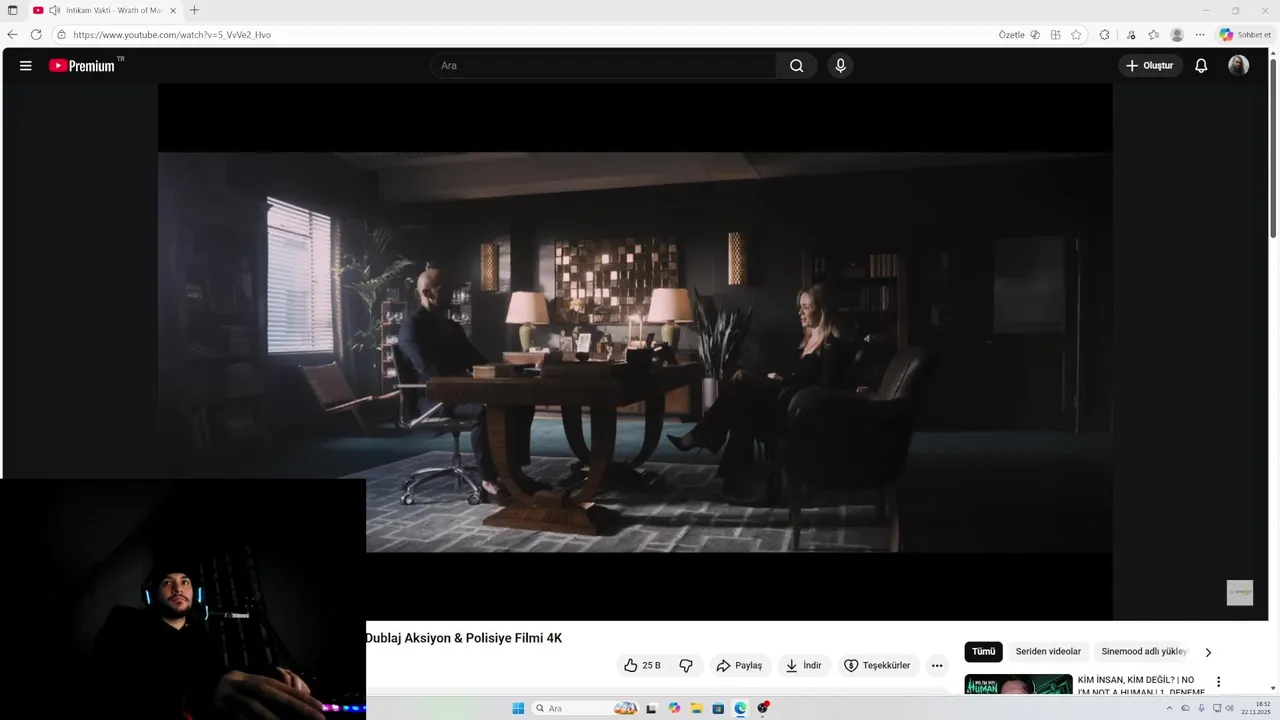1280x720 pixels.
Task: Click the channel watermark in video corner
Action: coord(1240,592)
